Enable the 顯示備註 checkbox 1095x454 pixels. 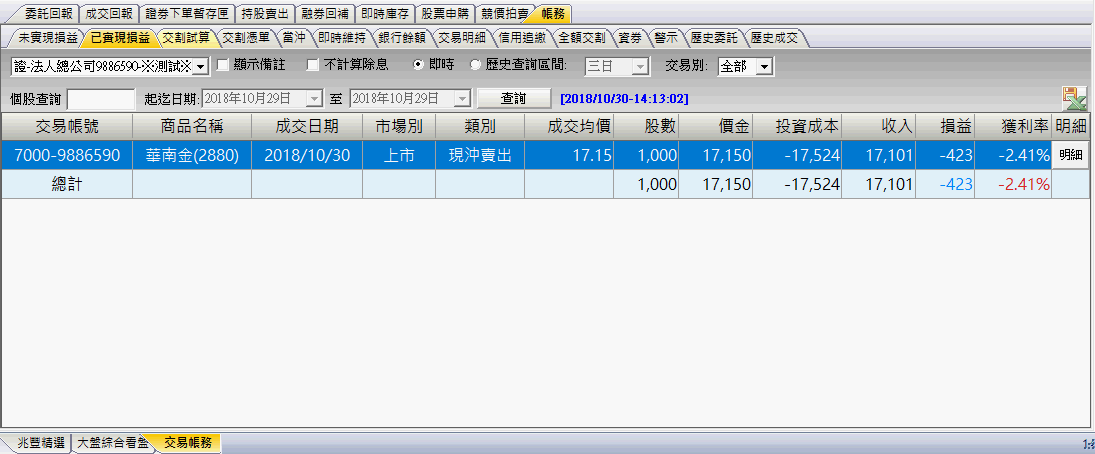(x=224, y=66)
